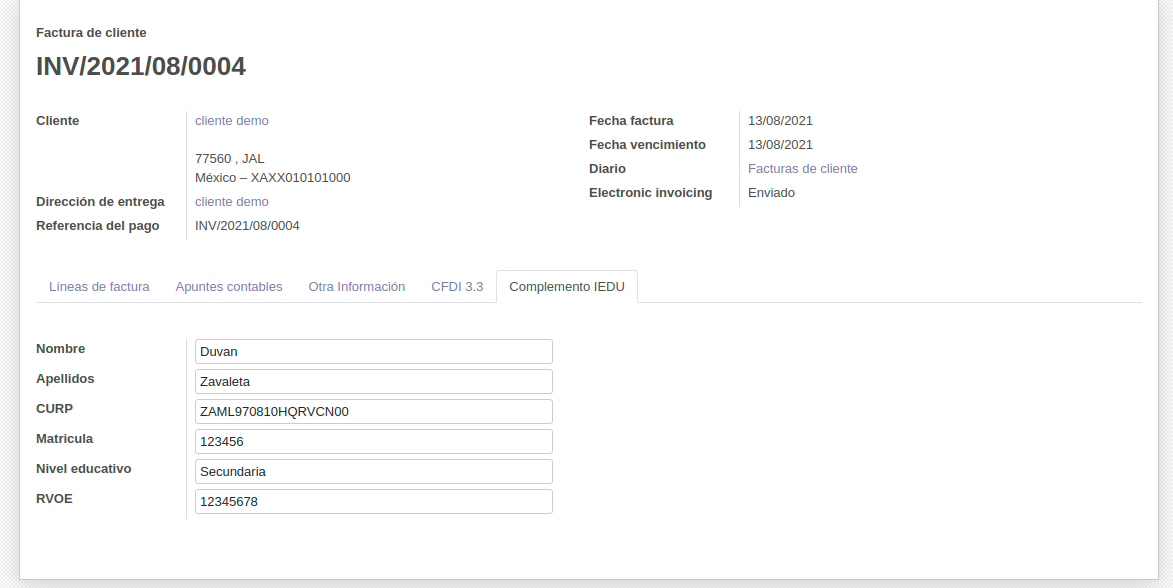Click the Enviado electronic invoicing status
The image size is (1173, 588).
771,193
